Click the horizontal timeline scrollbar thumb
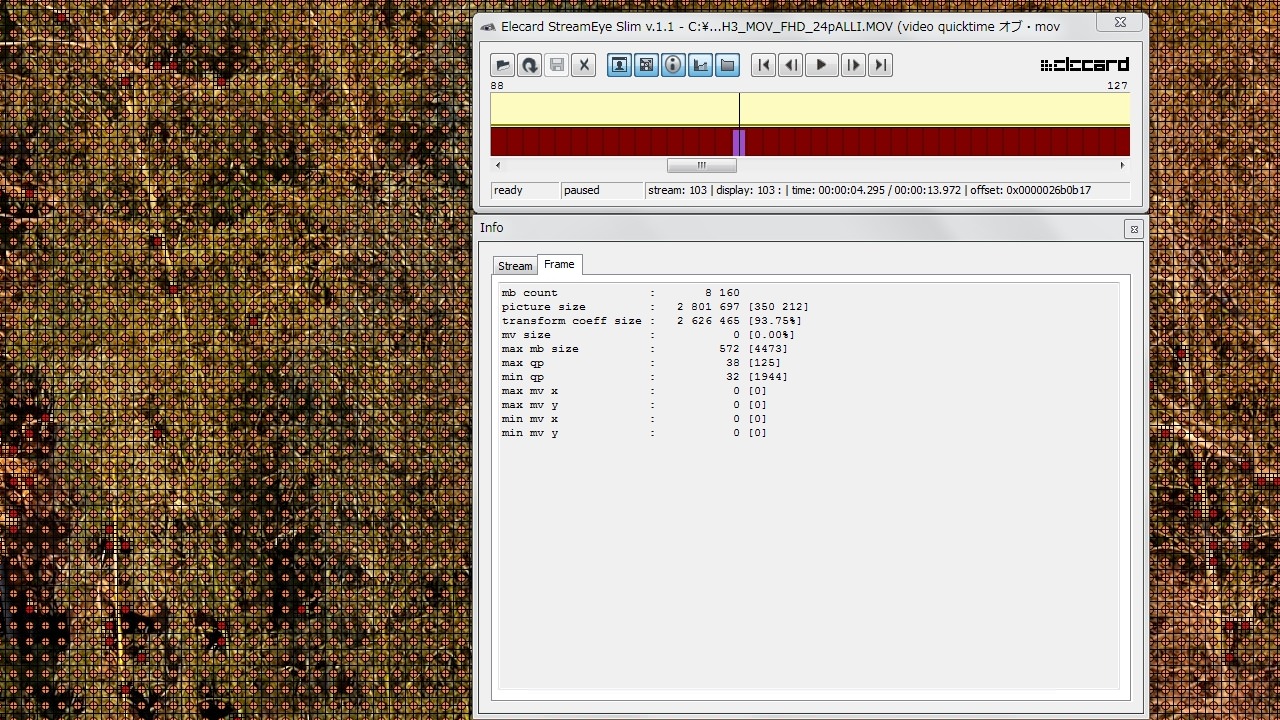This screenshot has width=1280, height=720. [x=701, y=166]
